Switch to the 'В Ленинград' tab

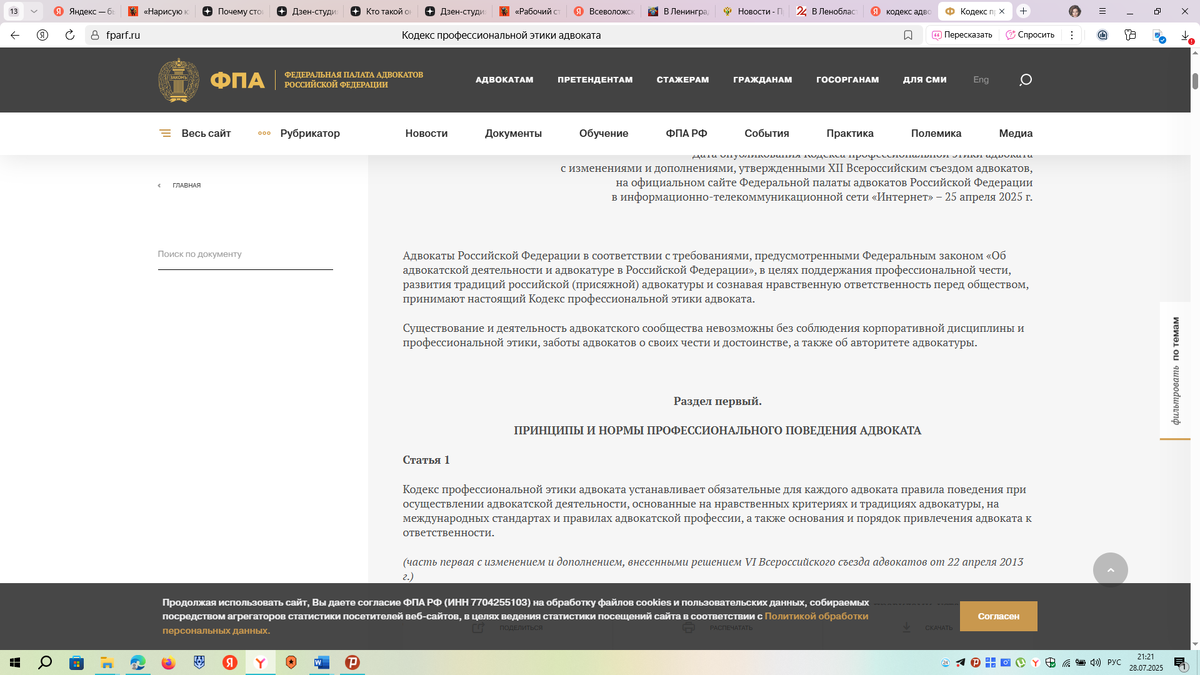click(x=678, y=10)
